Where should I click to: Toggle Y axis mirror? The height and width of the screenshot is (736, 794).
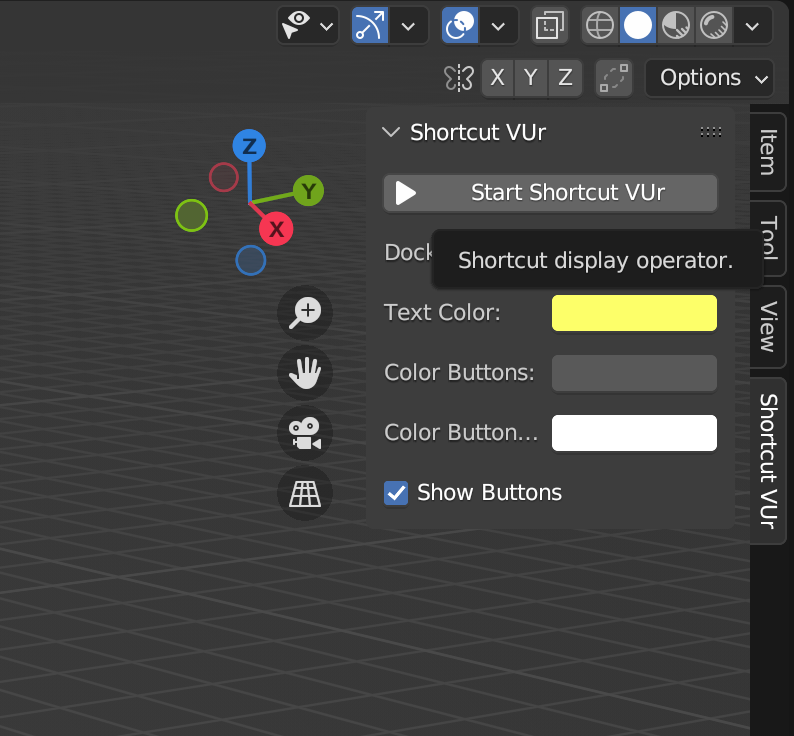point(531,78)
